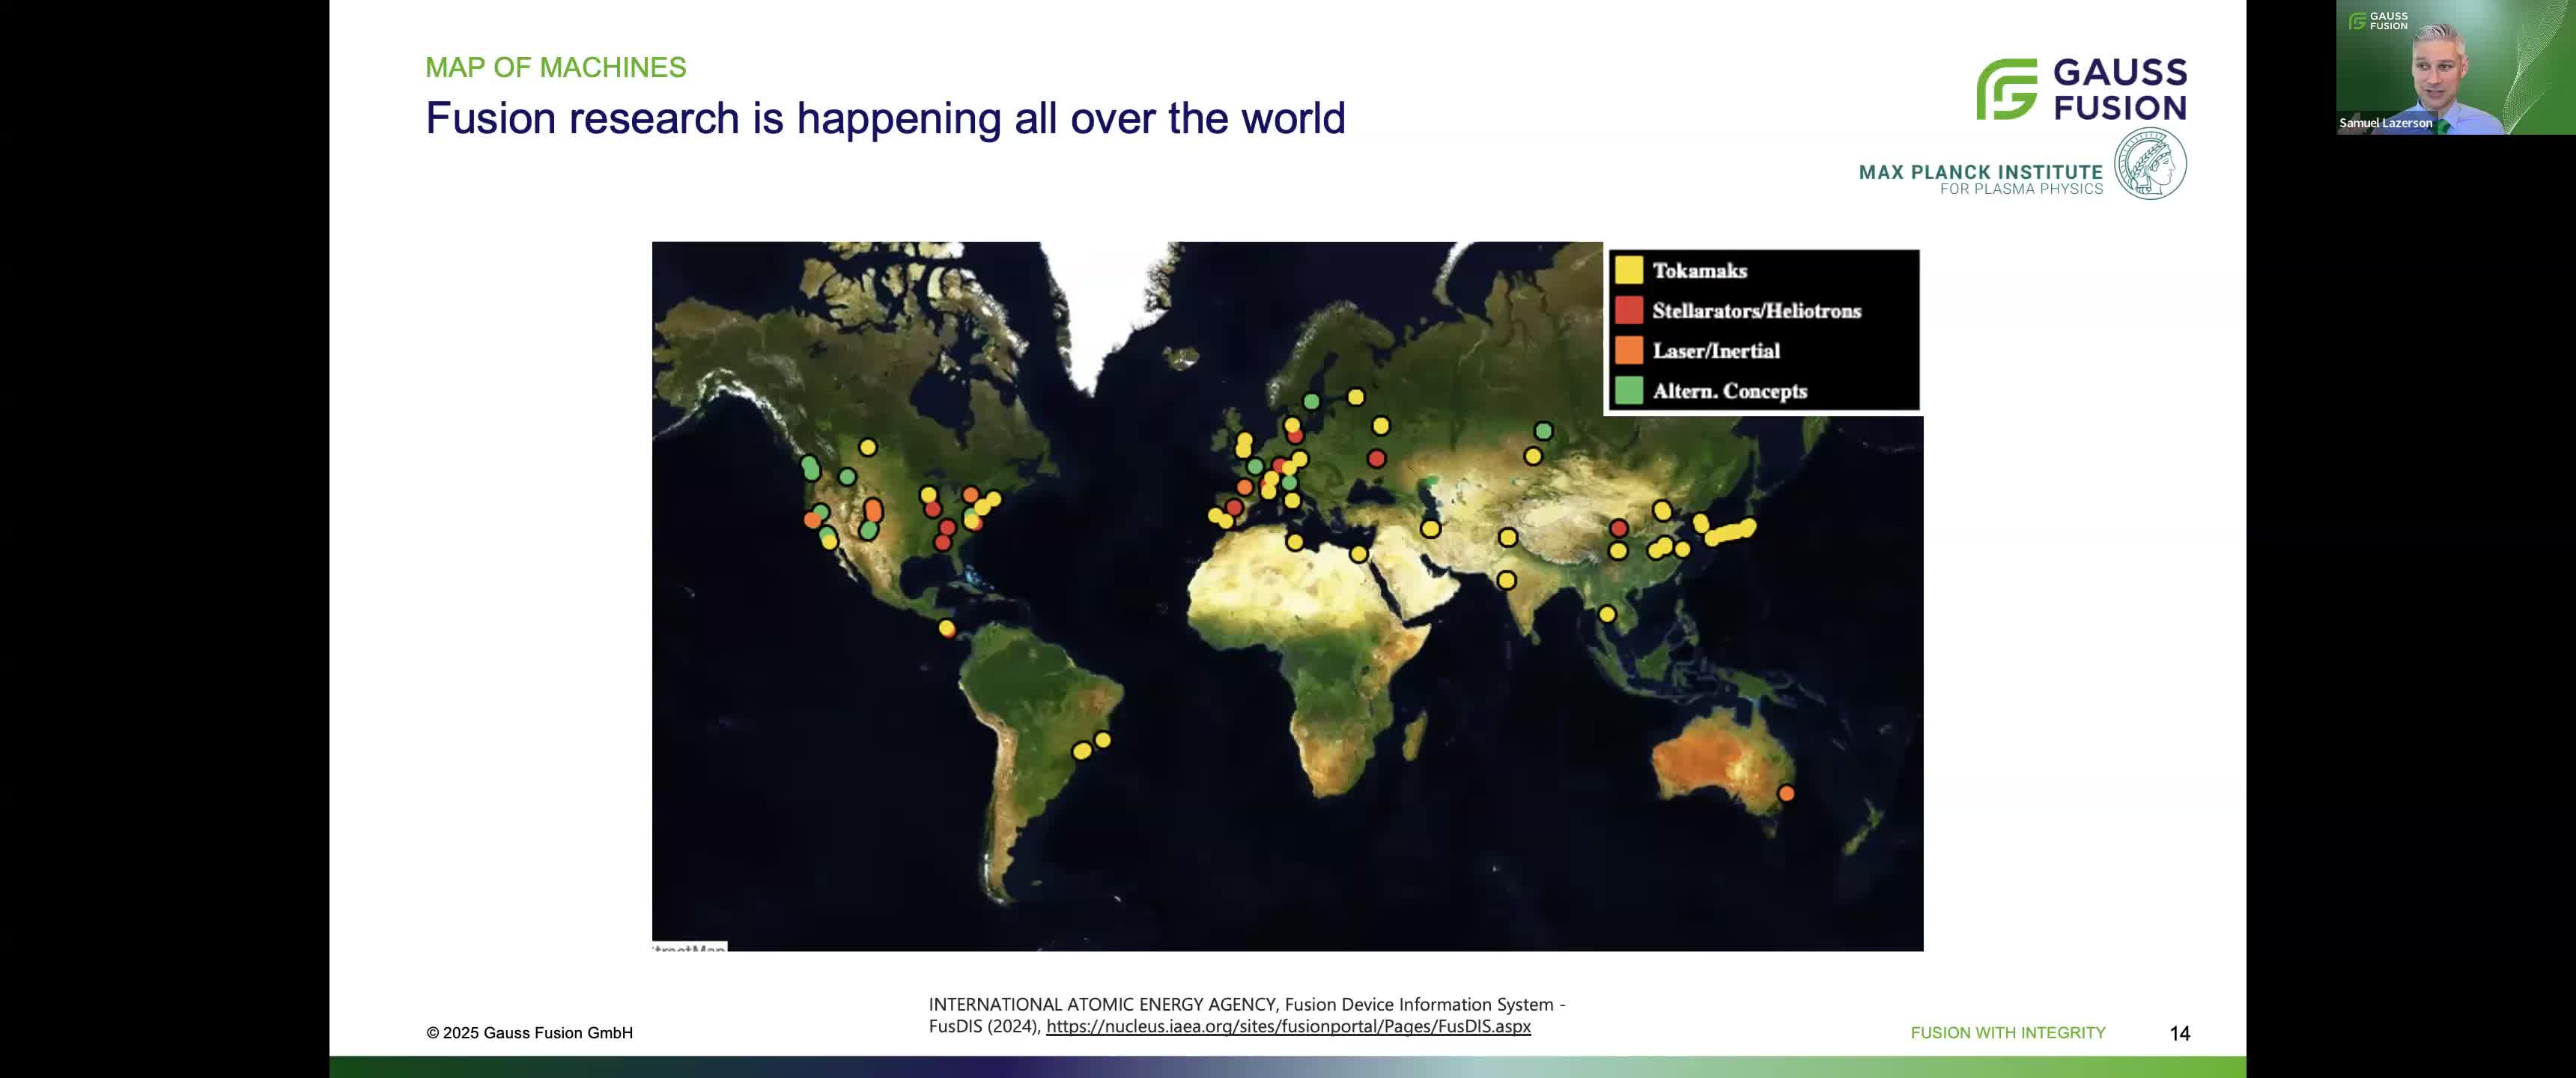
Task: Click the Gauss Fusion logo icon
Action: tap(2006, 89)
